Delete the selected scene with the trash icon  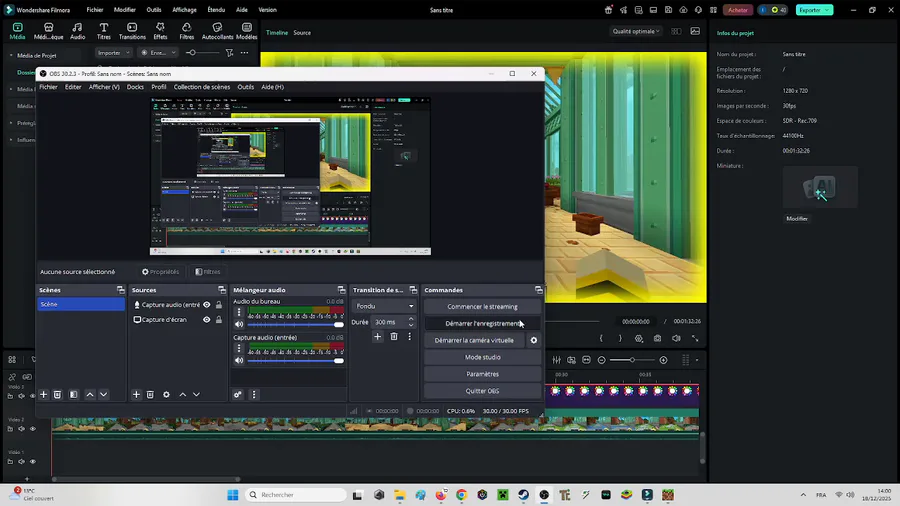pyautogui.click(x=58, y=395)
